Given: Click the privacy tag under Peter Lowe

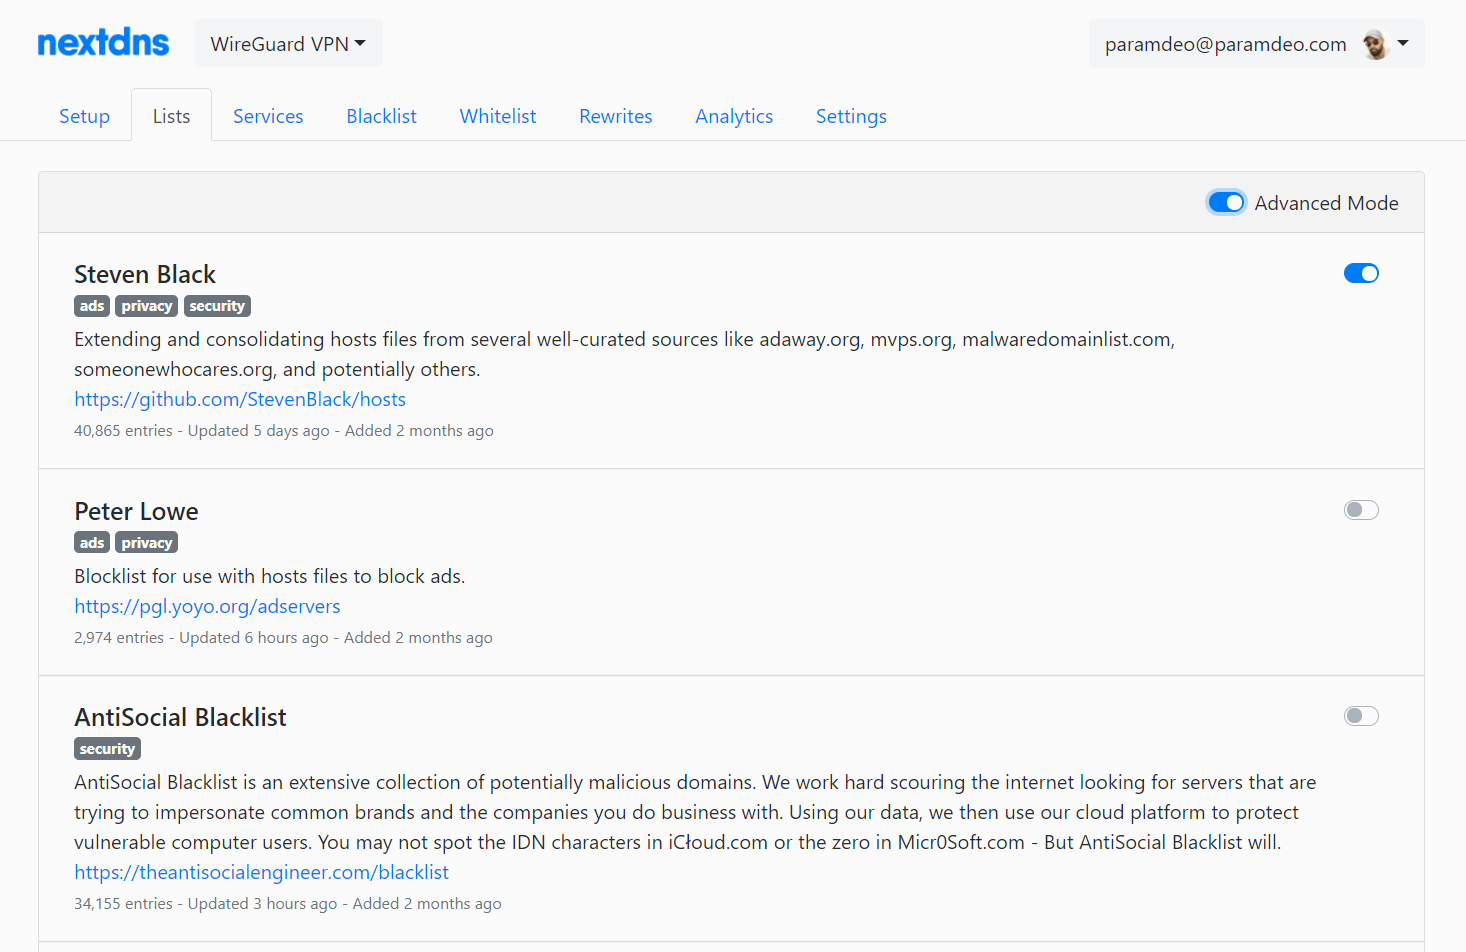Looking at the screenshot, I should (147, 543).
